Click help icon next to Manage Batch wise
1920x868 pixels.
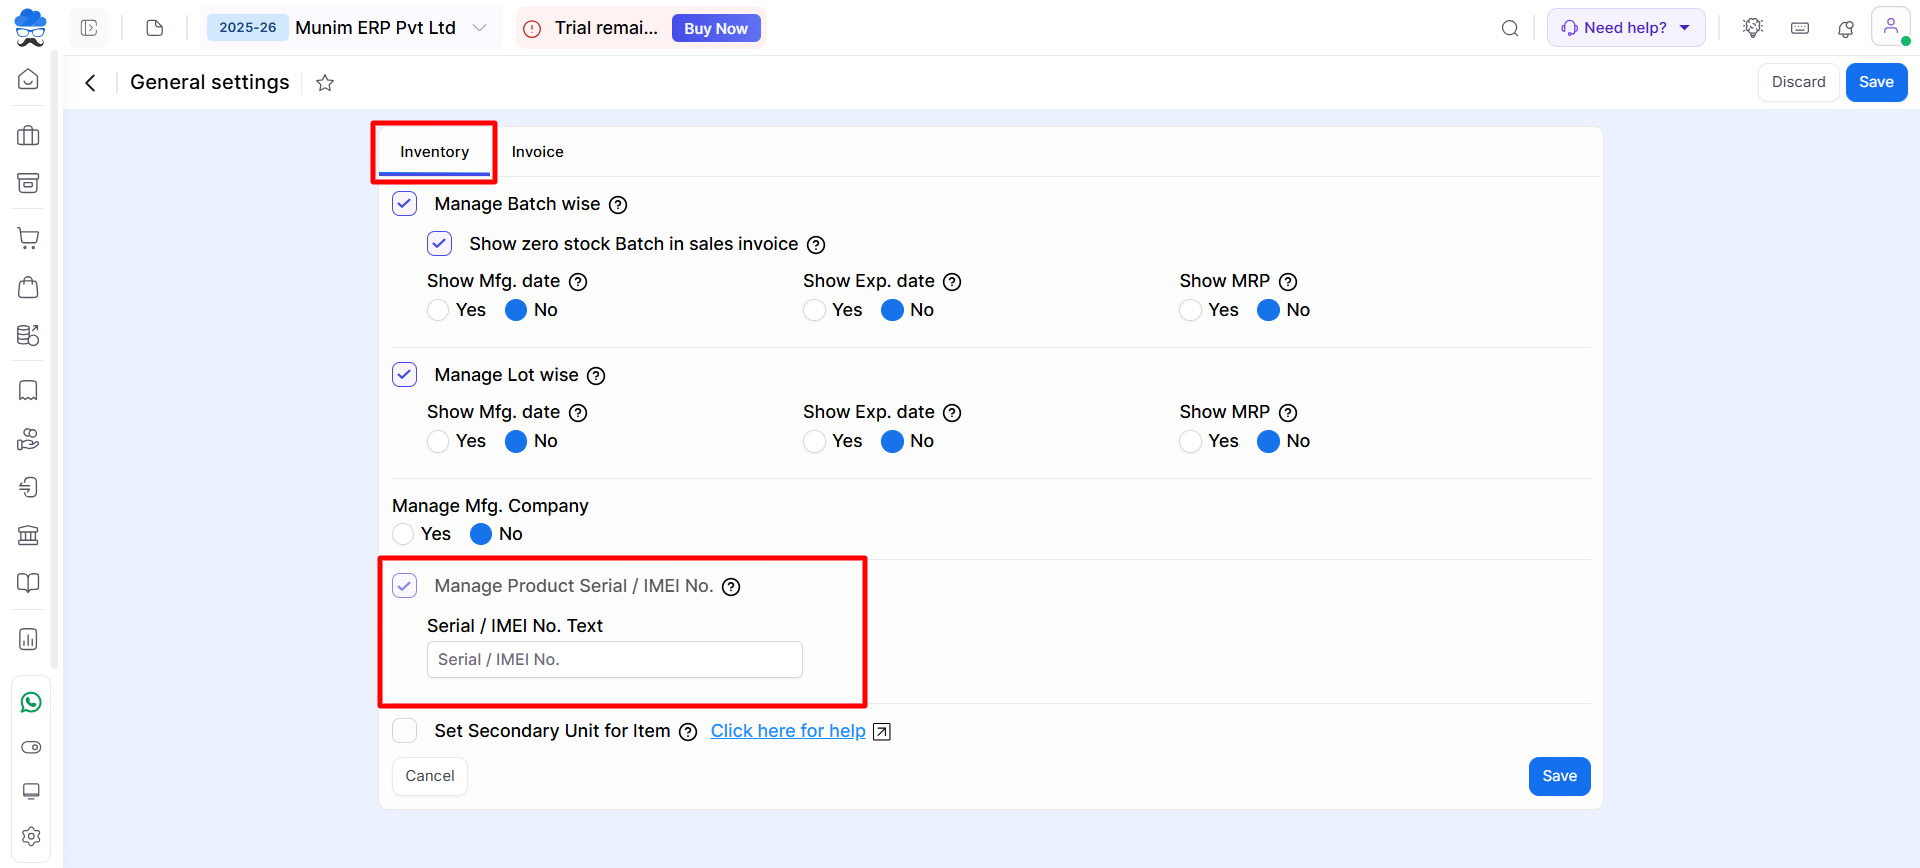click(x=618, y=205)
